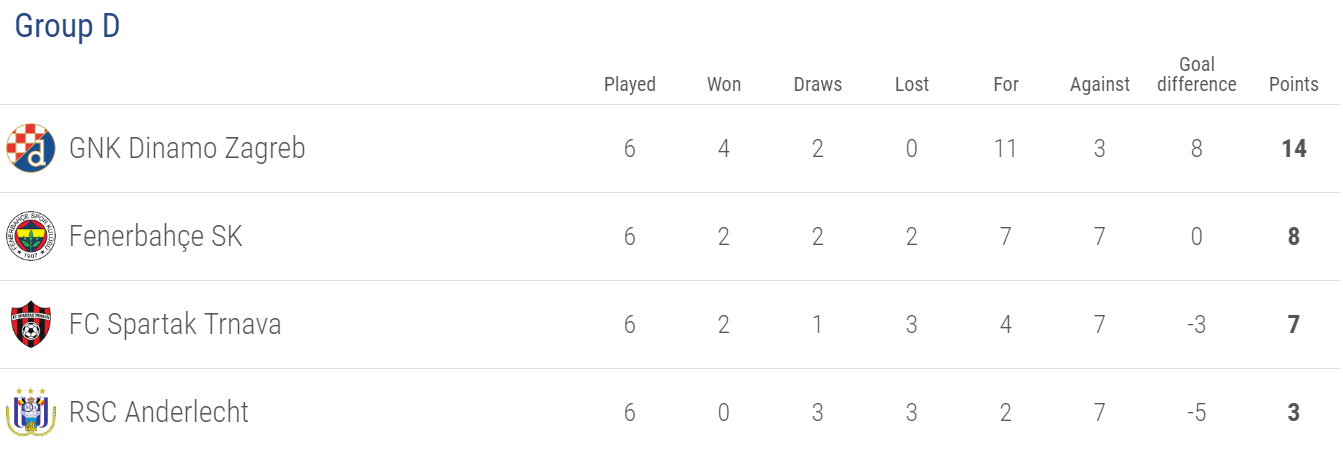Click the Won column header
Image resolution: width=1343 pixels, height=464 pixels.
[724, 85]
